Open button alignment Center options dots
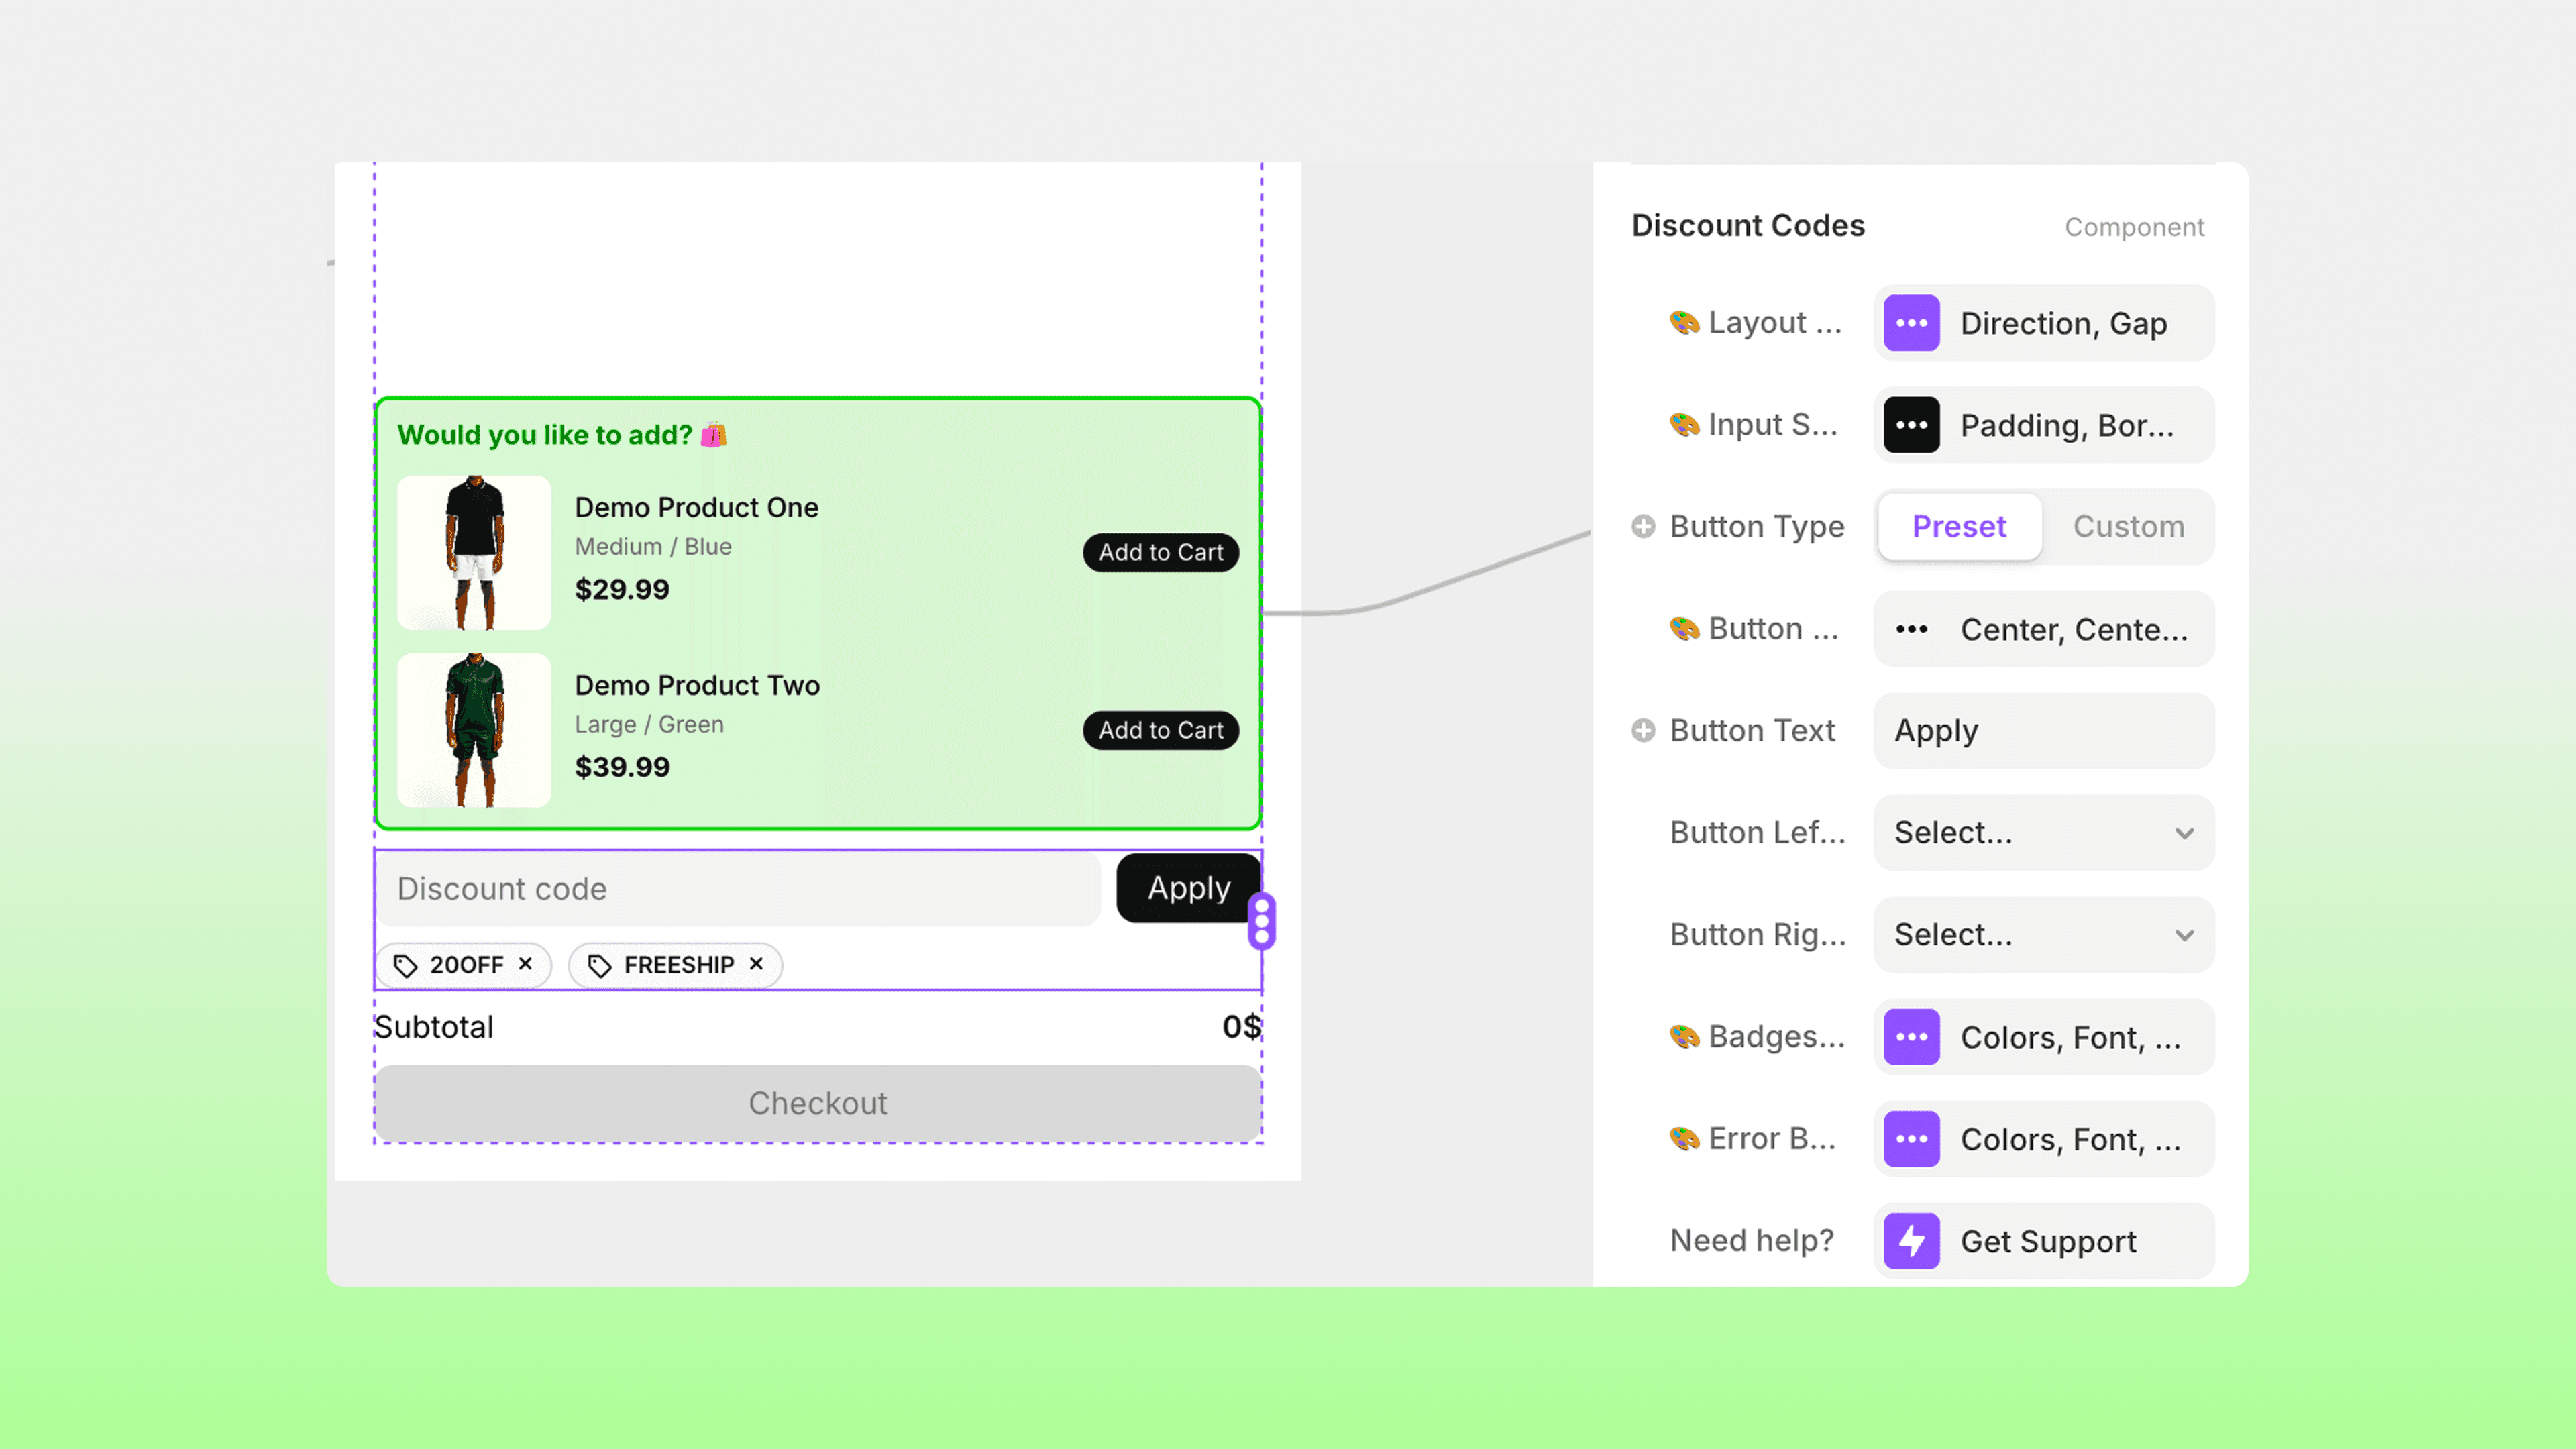2576x1449 pixels. click(x=1911, y=629)
